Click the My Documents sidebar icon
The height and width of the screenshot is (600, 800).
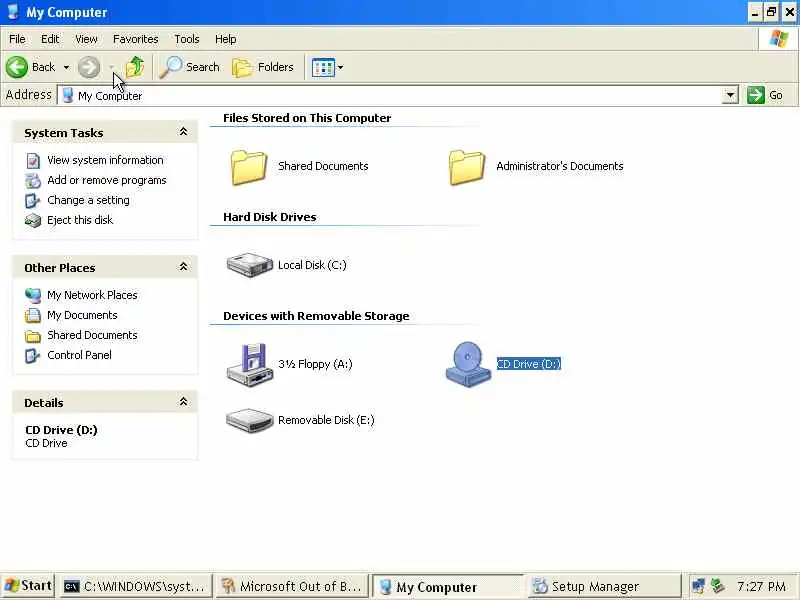33,315
